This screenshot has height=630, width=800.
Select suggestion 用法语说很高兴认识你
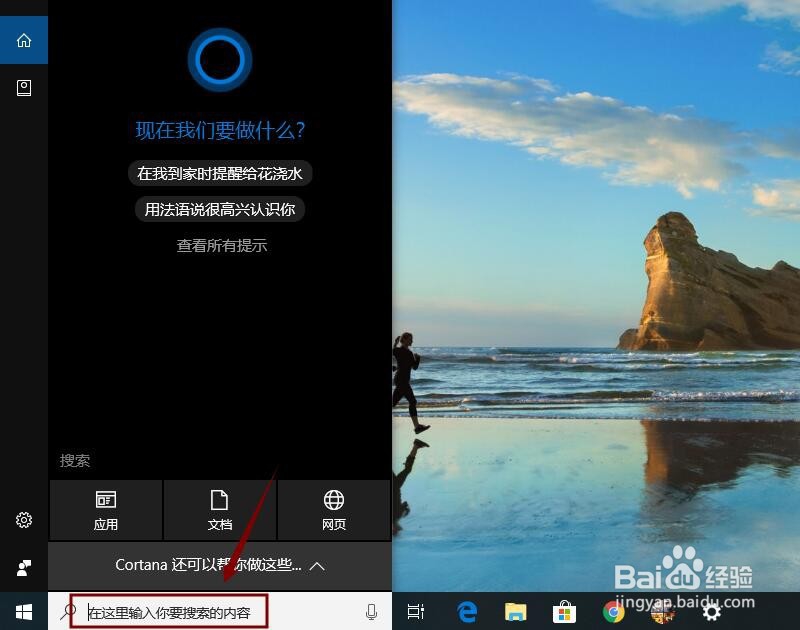(220, 209)
